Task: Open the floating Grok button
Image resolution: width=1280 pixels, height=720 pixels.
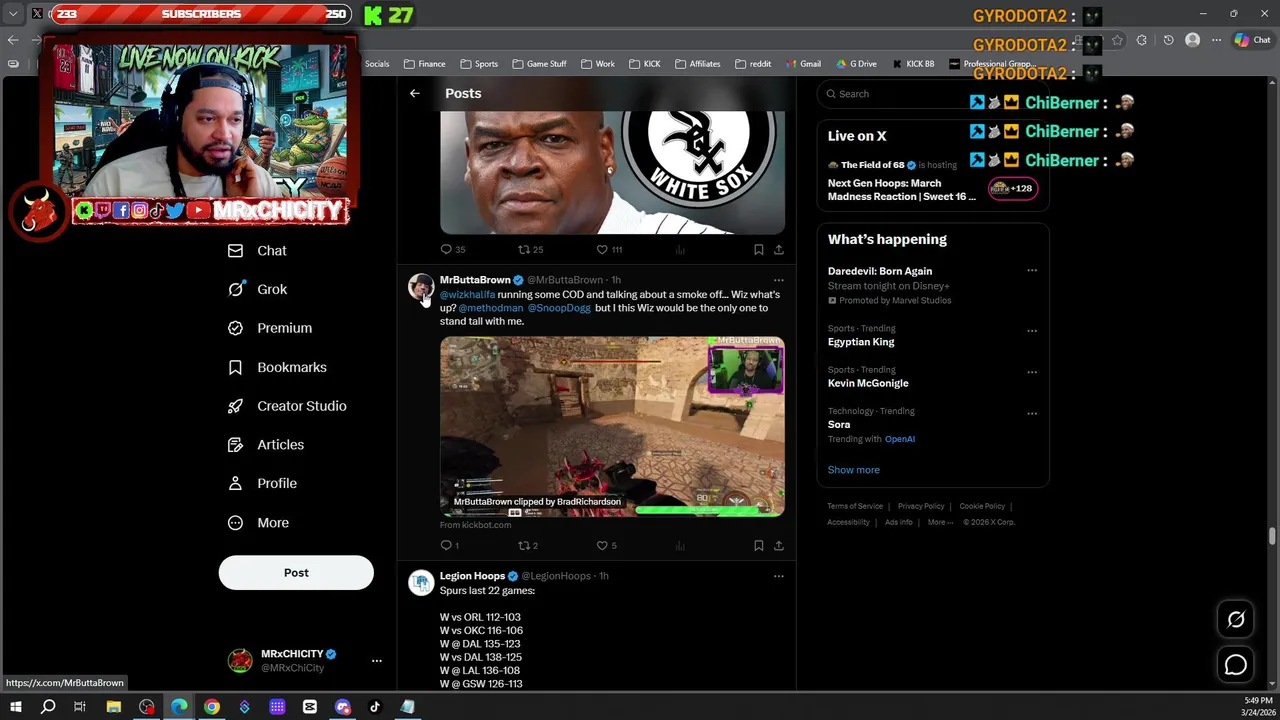Action: [1236, 620]
